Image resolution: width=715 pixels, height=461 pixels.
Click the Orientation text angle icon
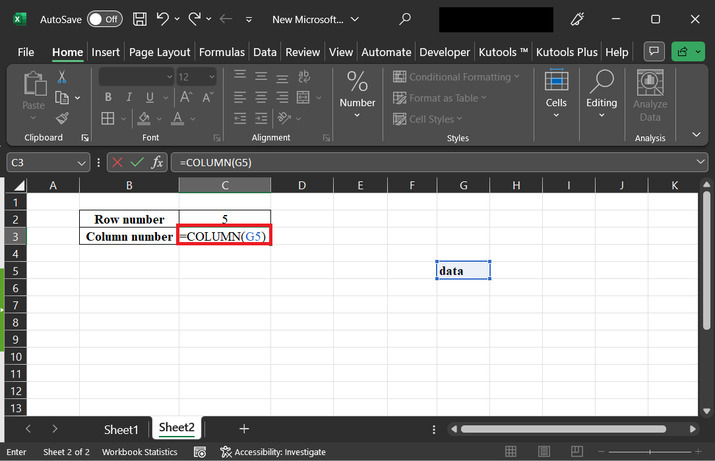284,119
